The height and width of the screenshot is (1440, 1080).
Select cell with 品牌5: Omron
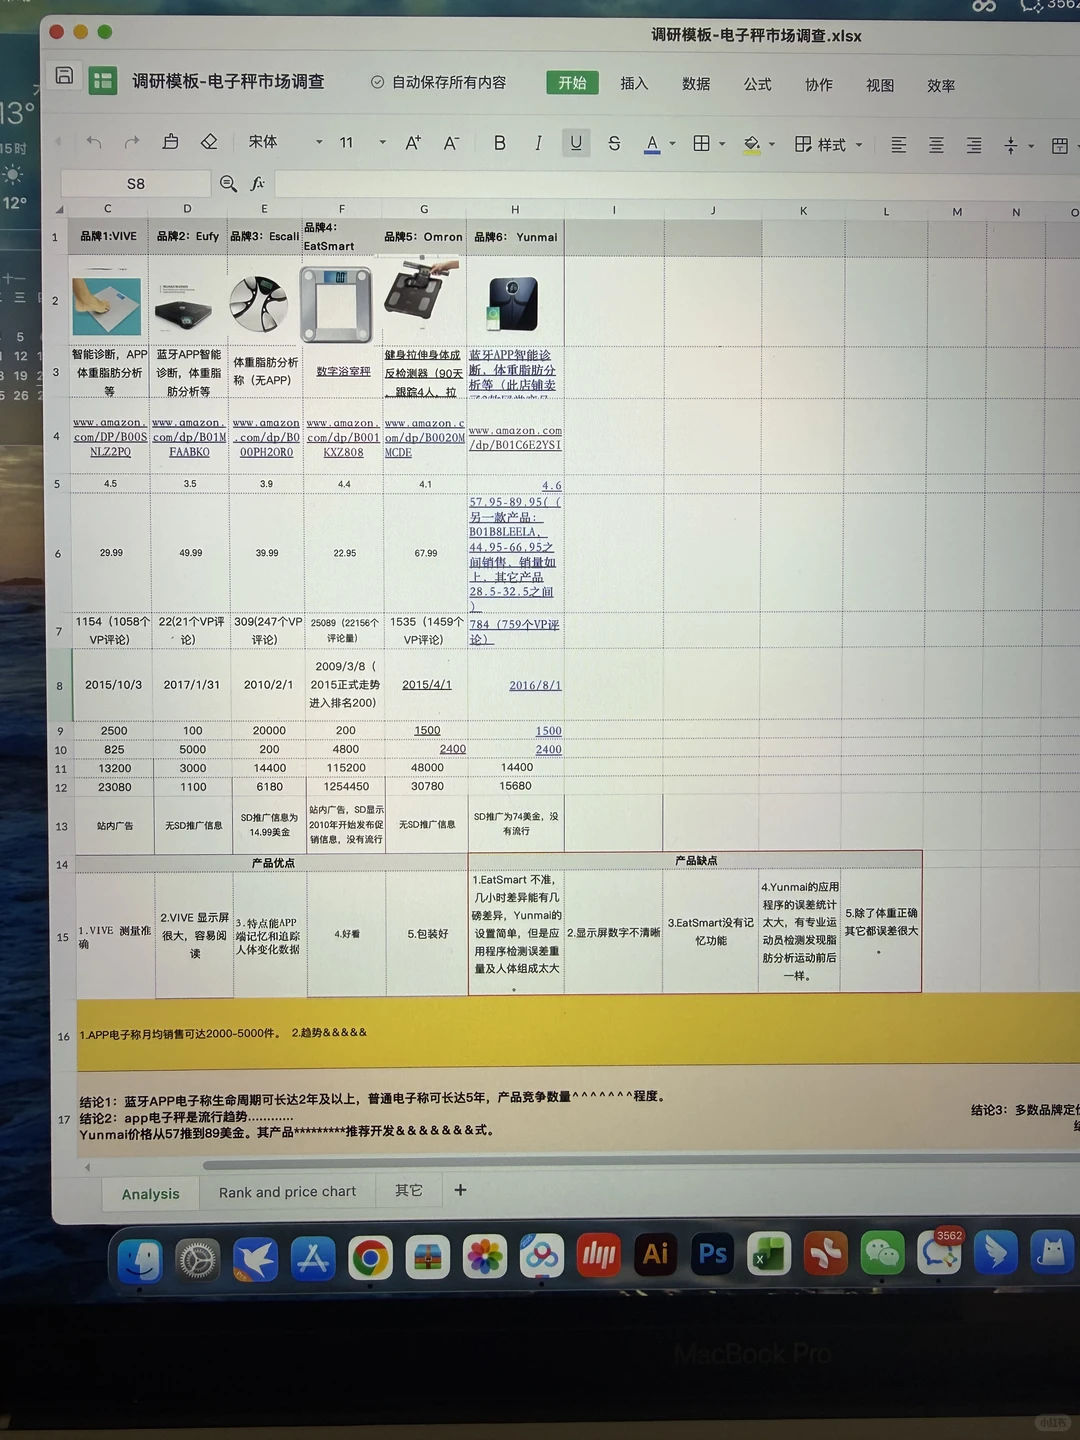coord(424,237)
